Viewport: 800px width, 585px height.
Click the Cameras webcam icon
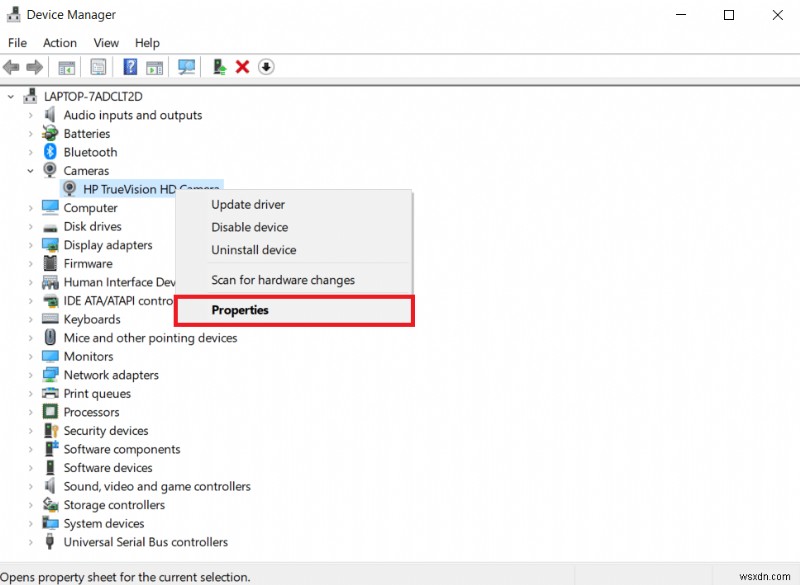[50, 170]
